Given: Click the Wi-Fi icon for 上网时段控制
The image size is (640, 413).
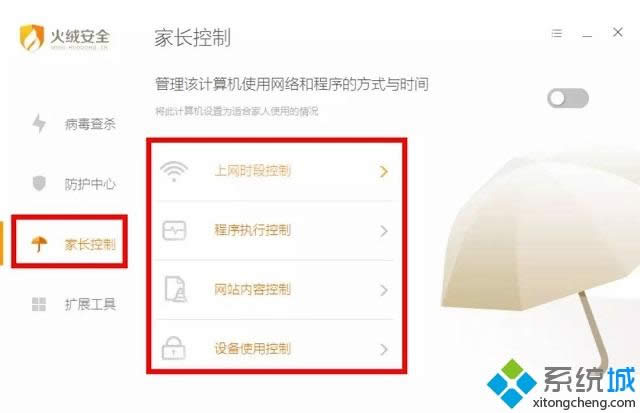Looking at the screenshot, I should (x=174, y=171).
